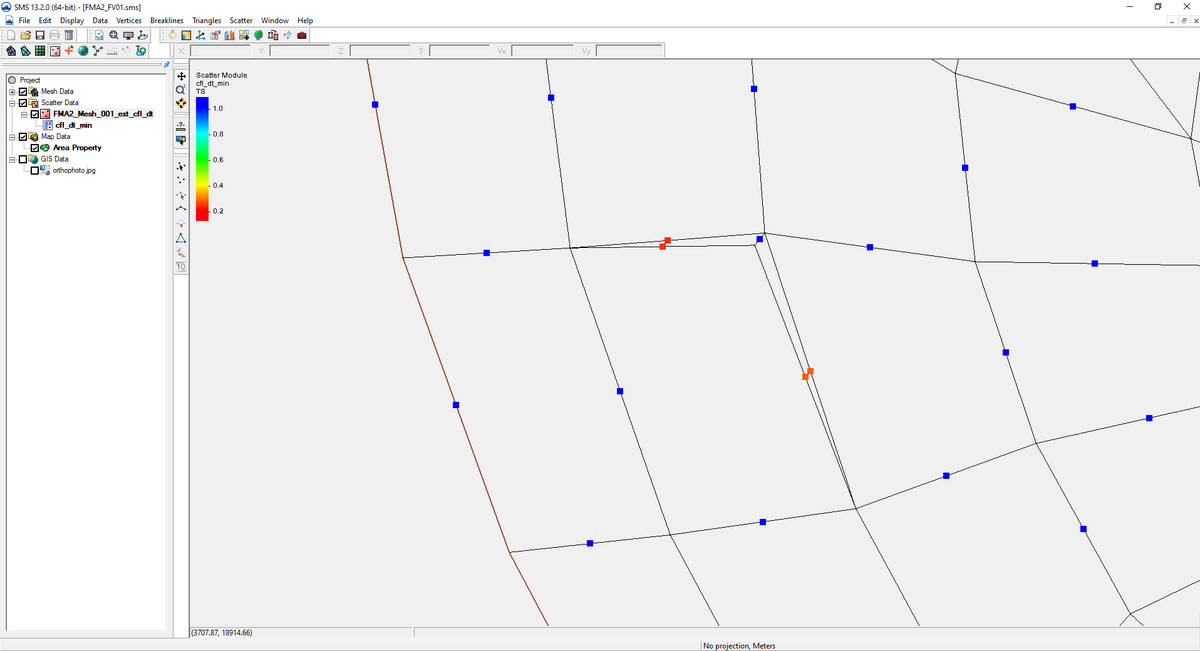Open the Breaklines menu

(x=166, y=20)
